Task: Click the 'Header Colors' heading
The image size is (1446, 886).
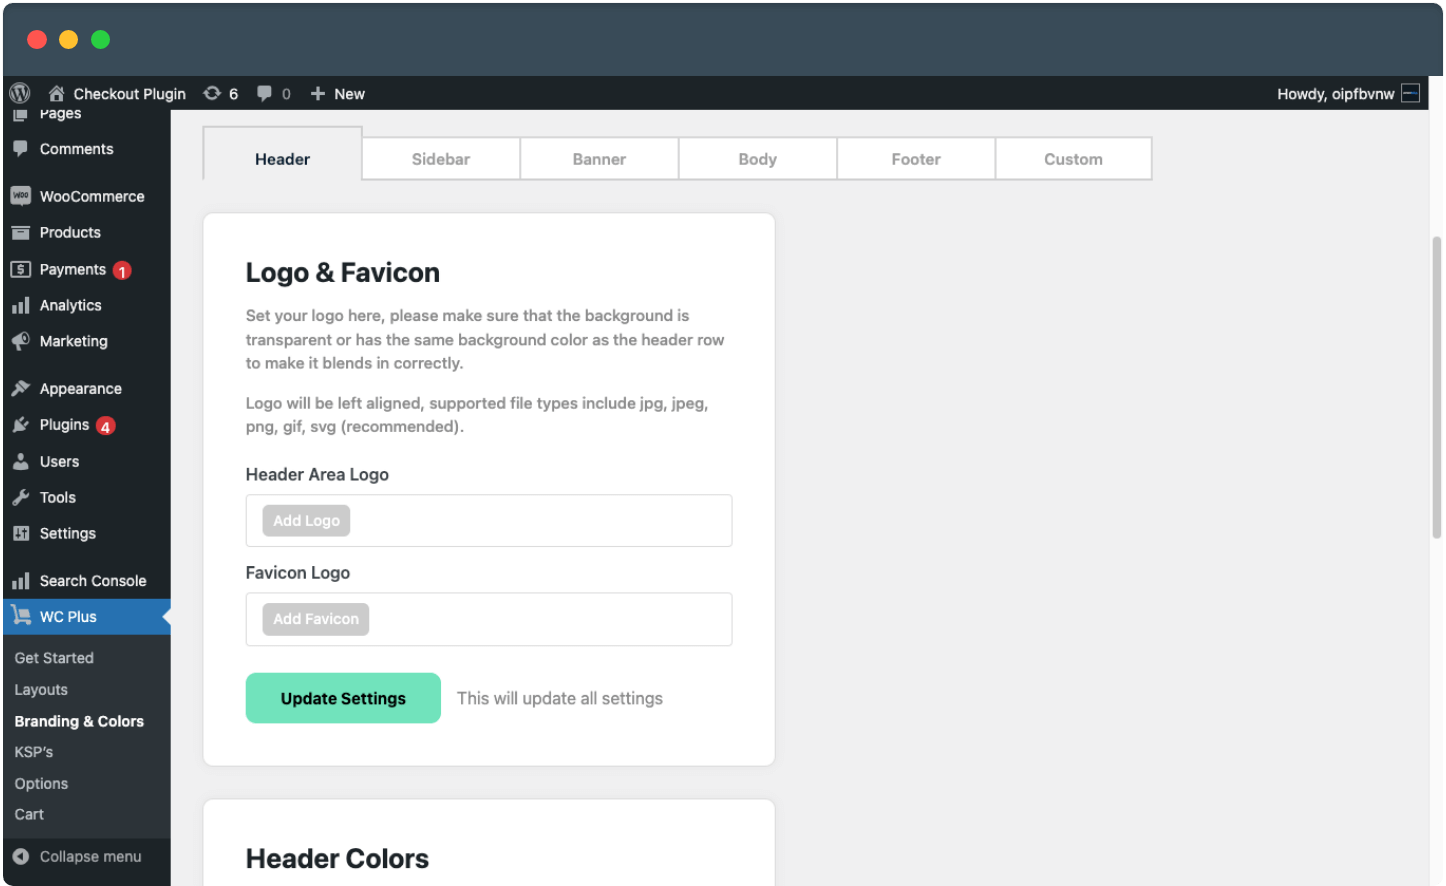Action: click(337, 858)
